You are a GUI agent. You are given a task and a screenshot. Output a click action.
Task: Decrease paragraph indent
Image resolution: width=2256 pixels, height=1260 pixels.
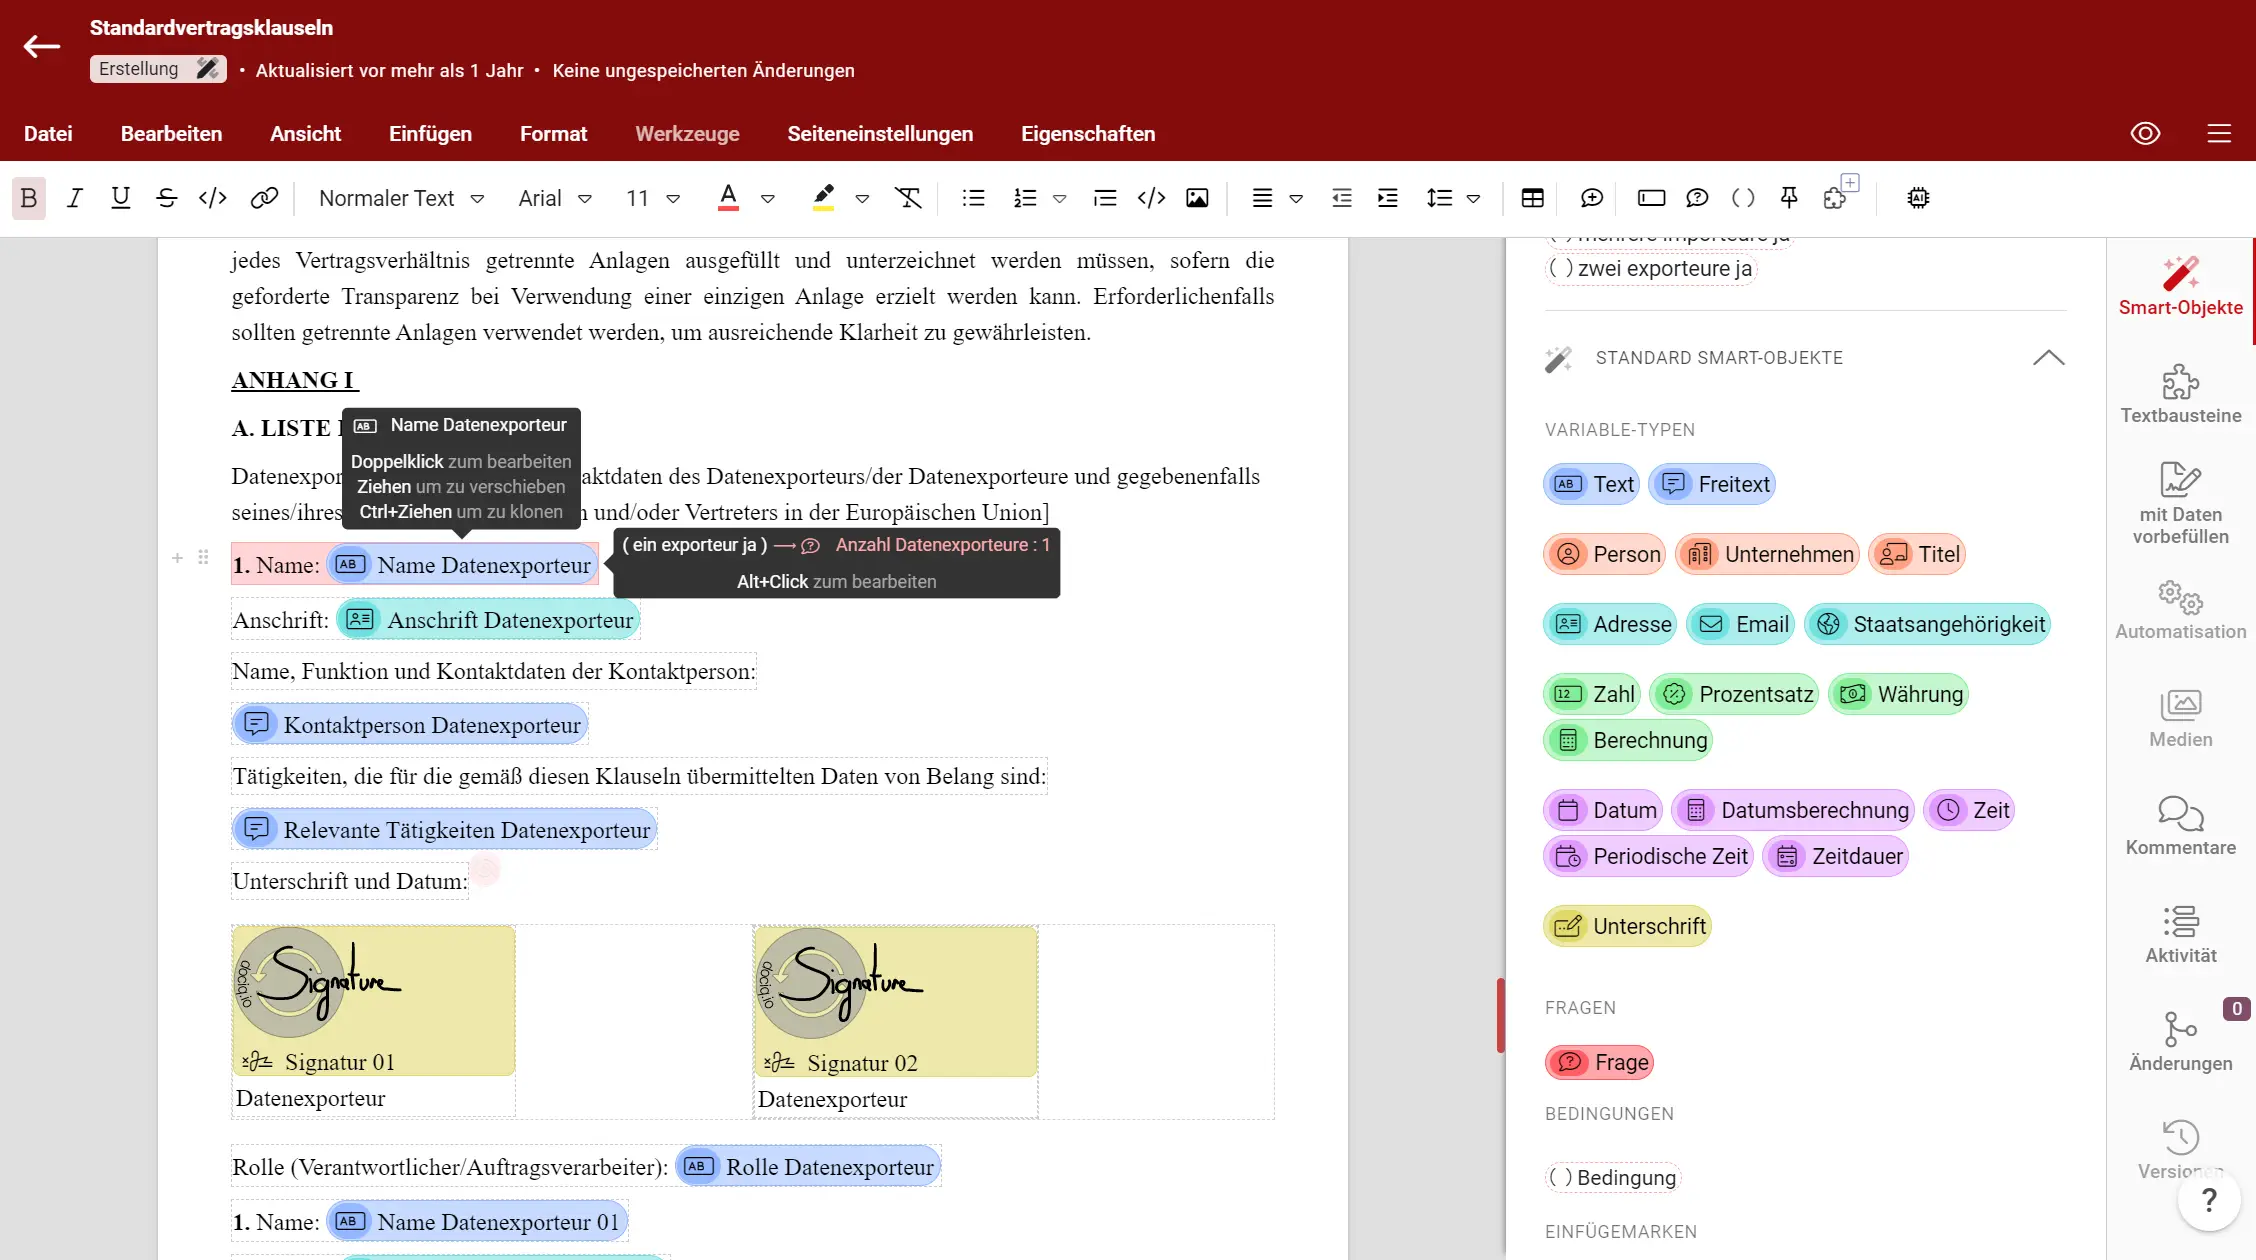tap(1342, 198)
